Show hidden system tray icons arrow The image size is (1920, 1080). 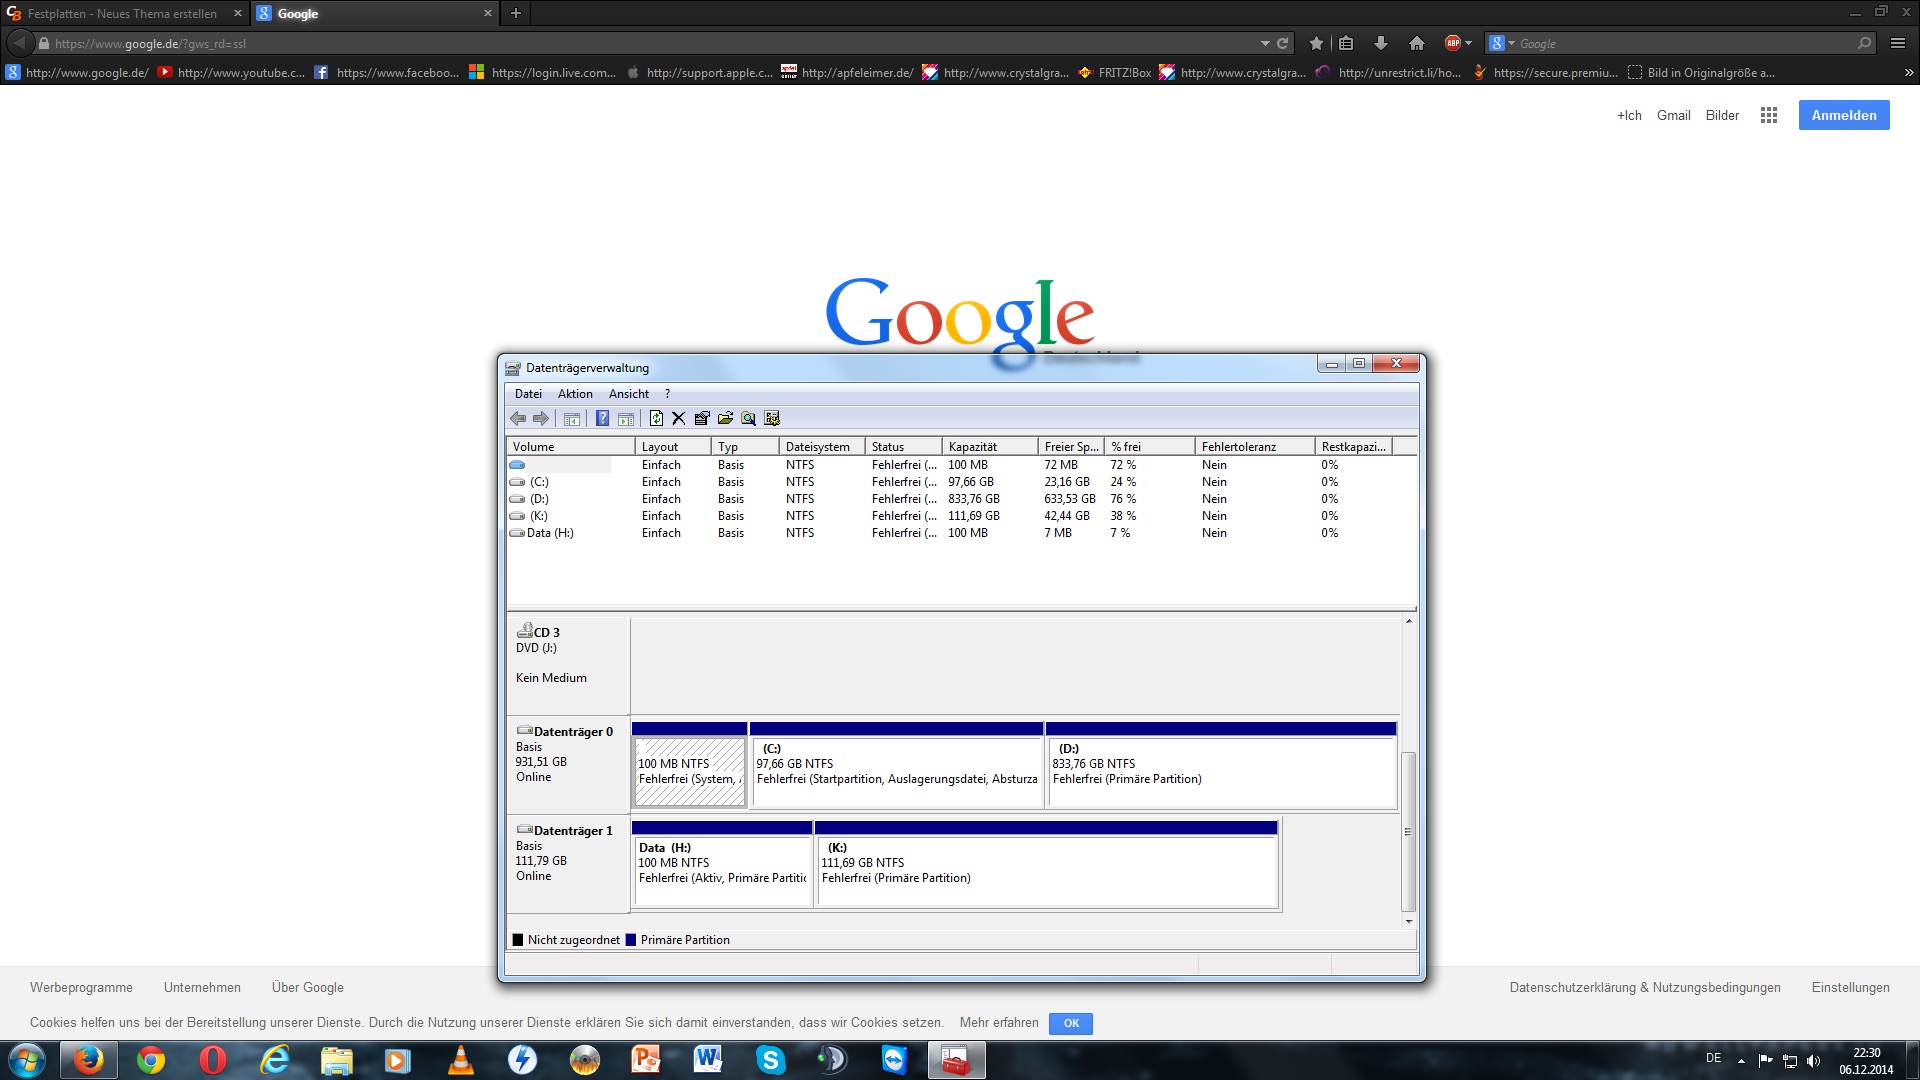click(1741, 1060)
